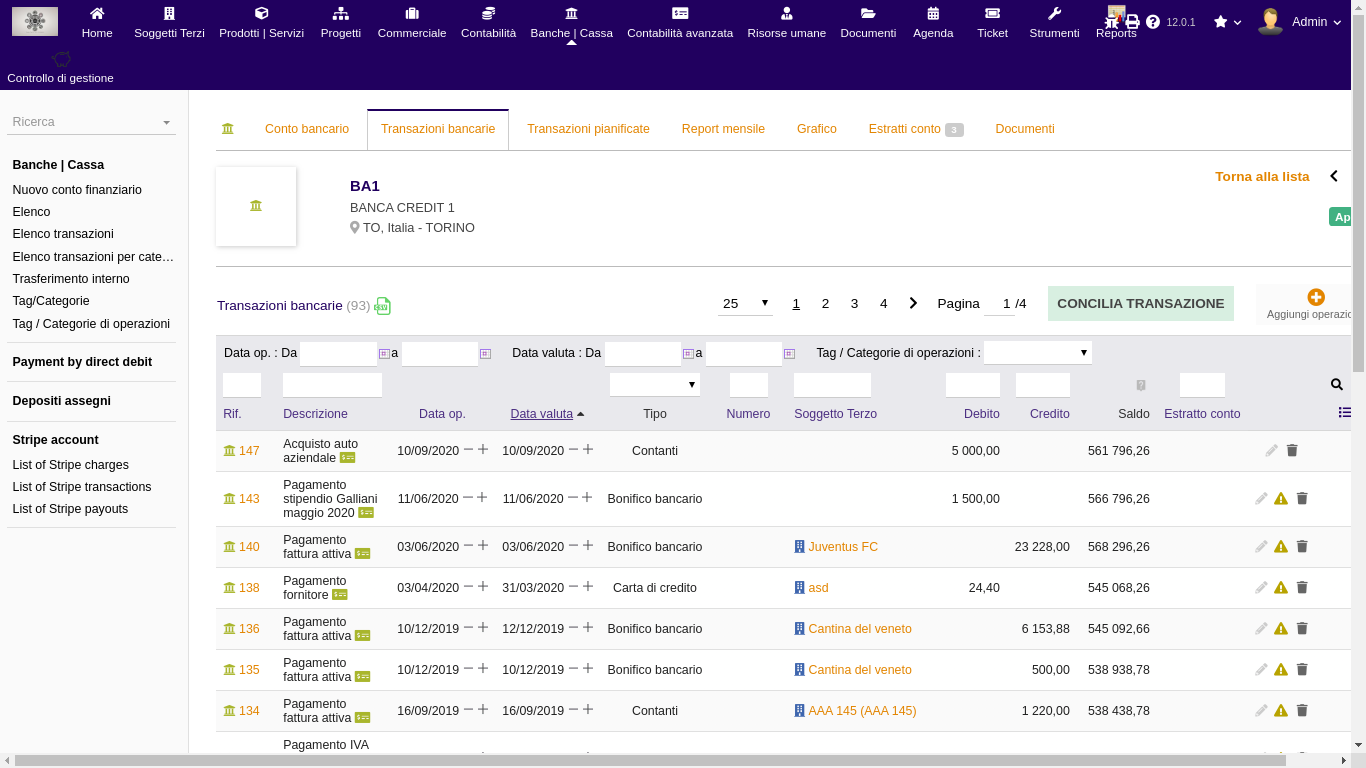Switch to Conto bancario tab
The image size is (1366, 768).
click(x=307, y=129)
